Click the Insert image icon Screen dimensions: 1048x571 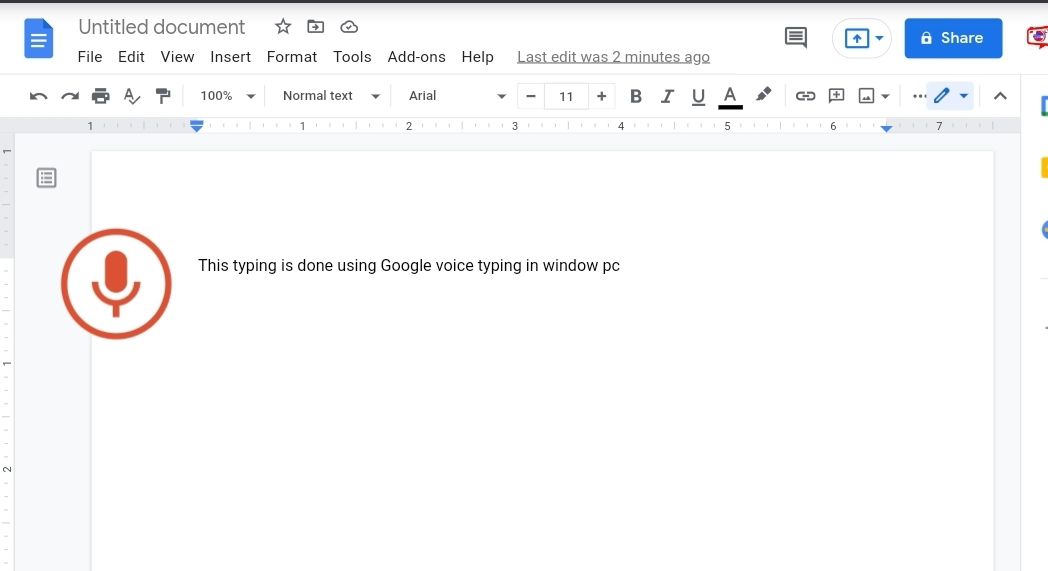click(x=866, y=96)
